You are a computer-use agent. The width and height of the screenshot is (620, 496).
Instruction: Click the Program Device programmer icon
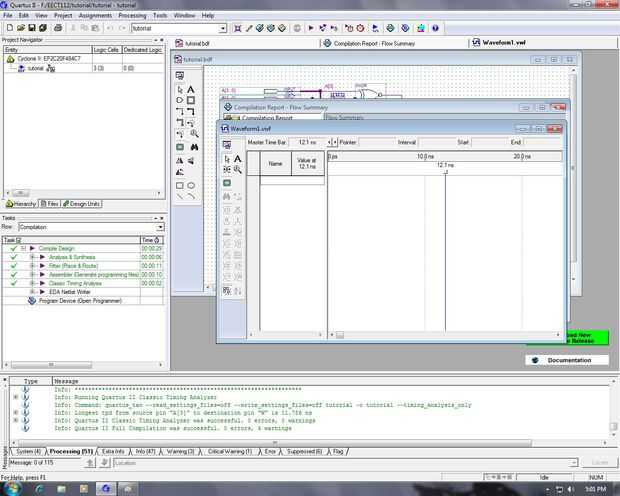pos(32,301)
